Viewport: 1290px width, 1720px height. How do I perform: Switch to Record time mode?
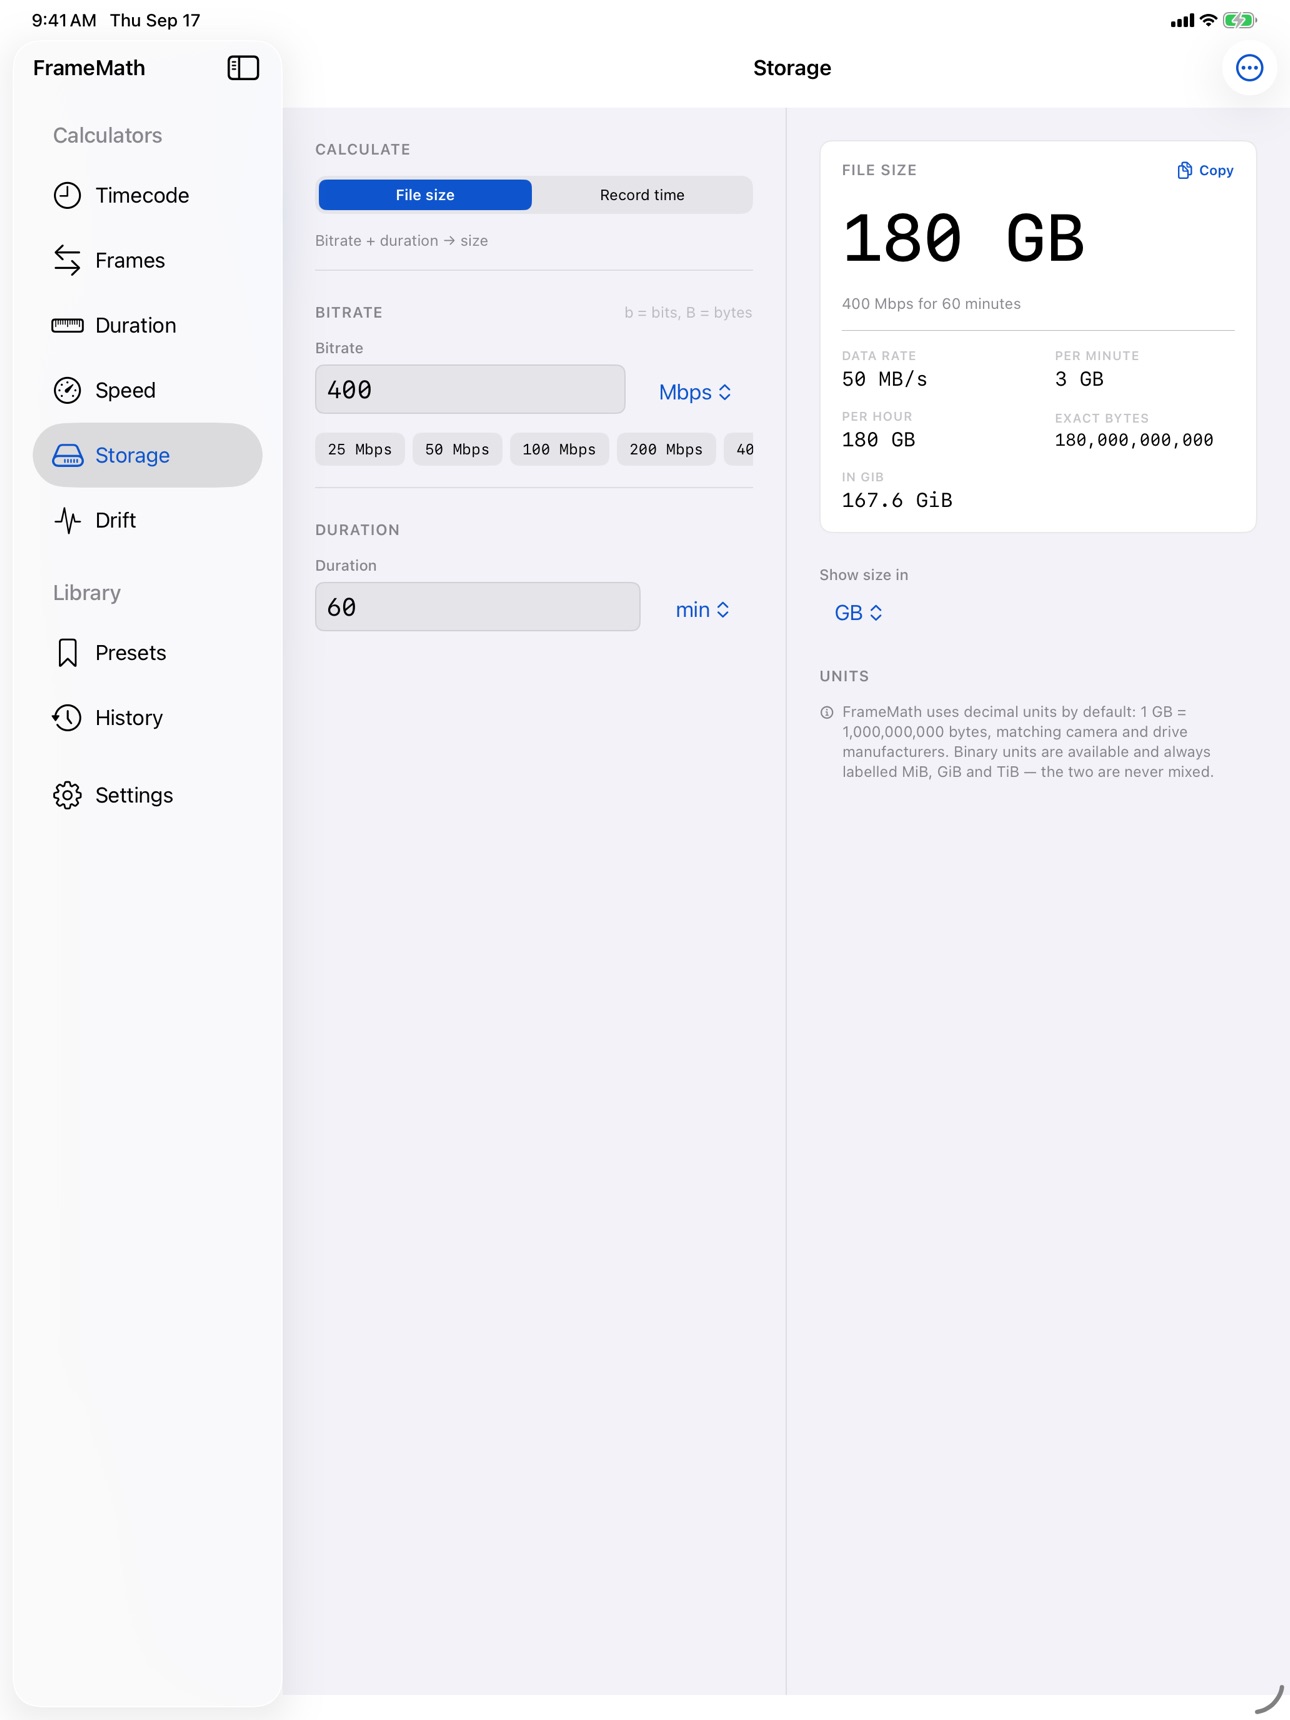642,195
